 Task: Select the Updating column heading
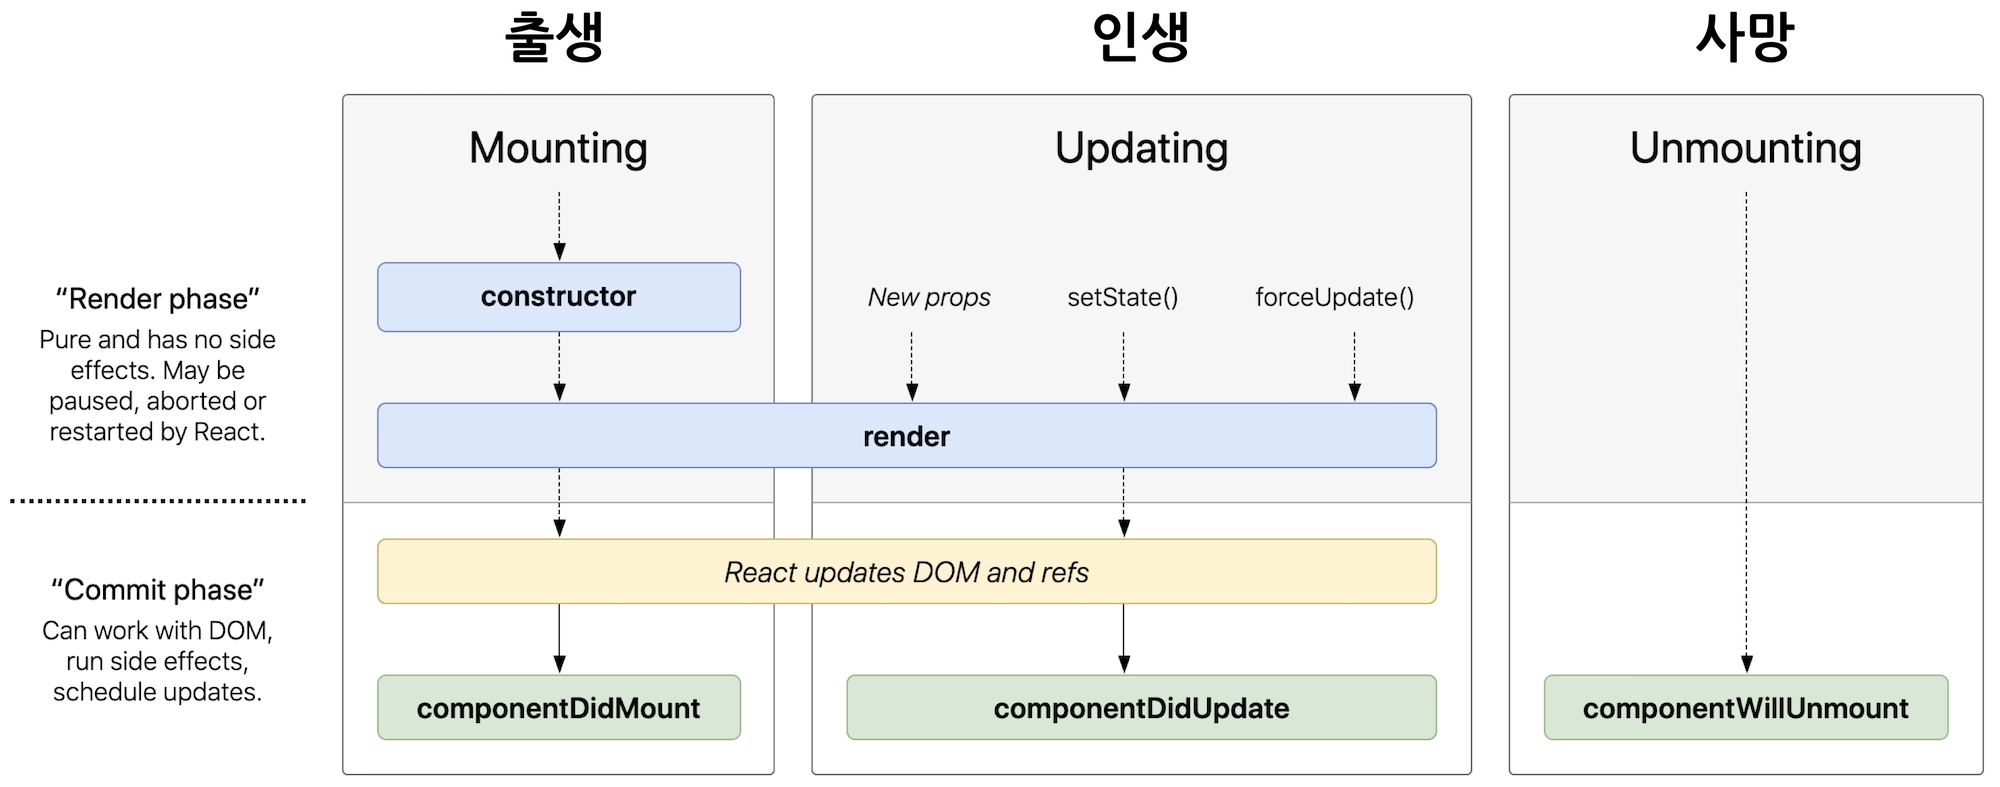pyautogui.click(x=1141, y=148)
